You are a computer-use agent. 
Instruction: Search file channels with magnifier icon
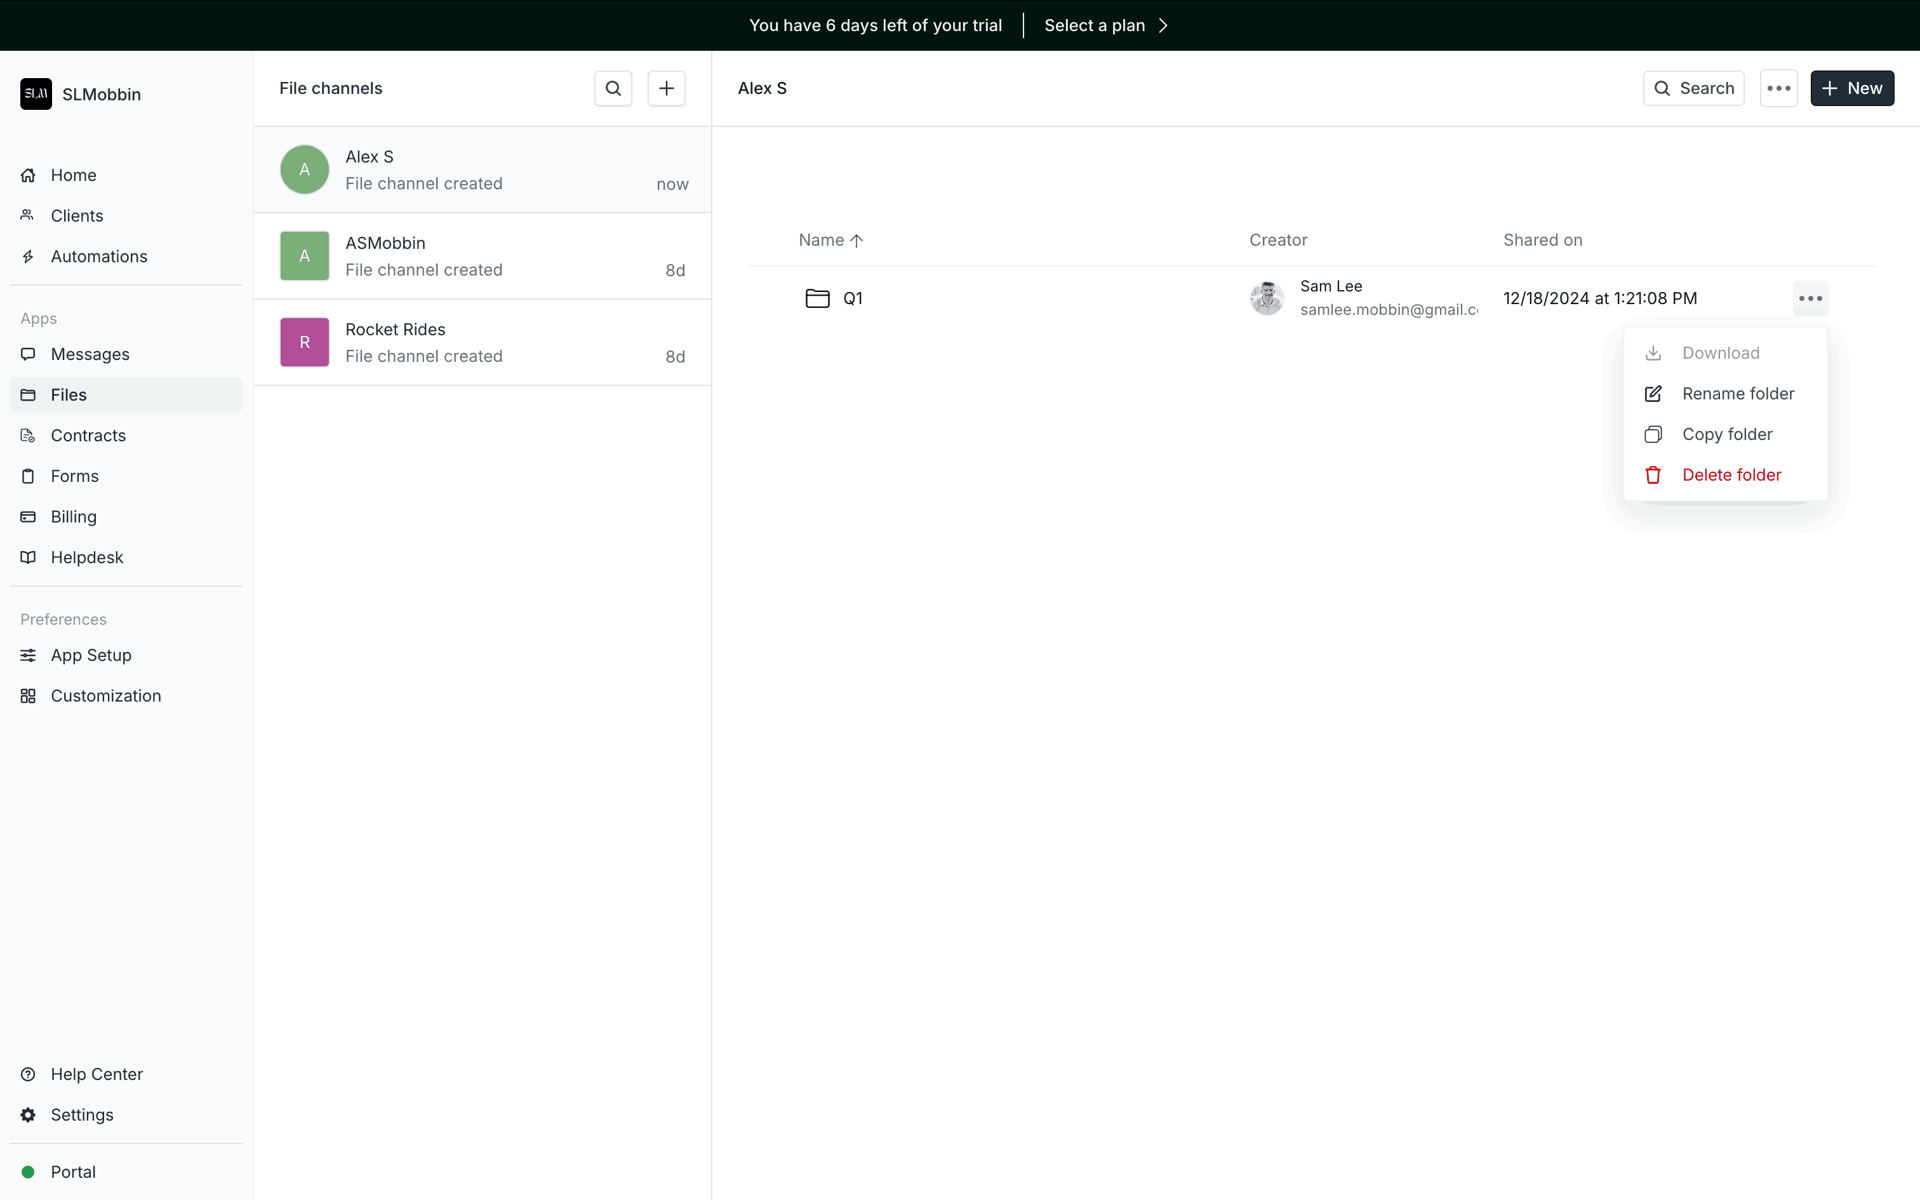pos(613,88)
